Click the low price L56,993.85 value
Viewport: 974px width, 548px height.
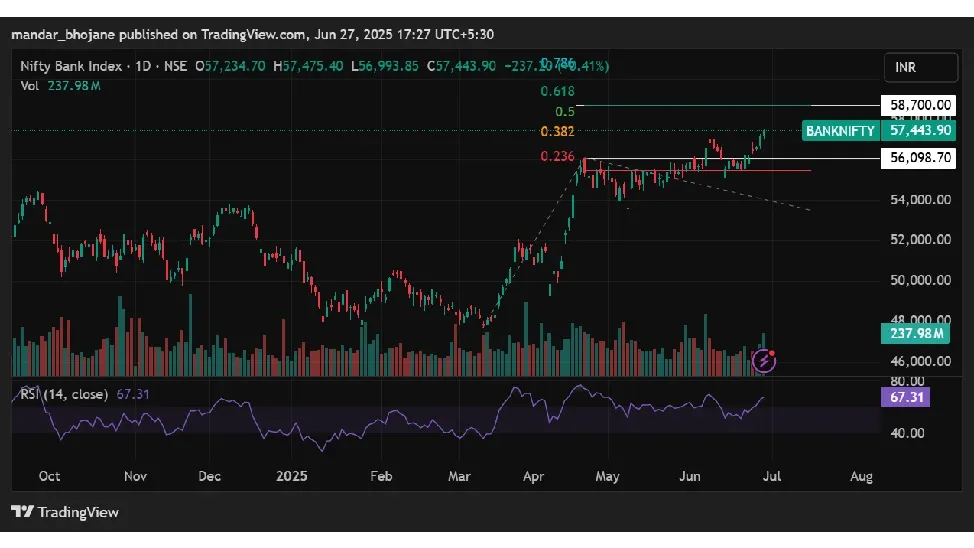385,66
